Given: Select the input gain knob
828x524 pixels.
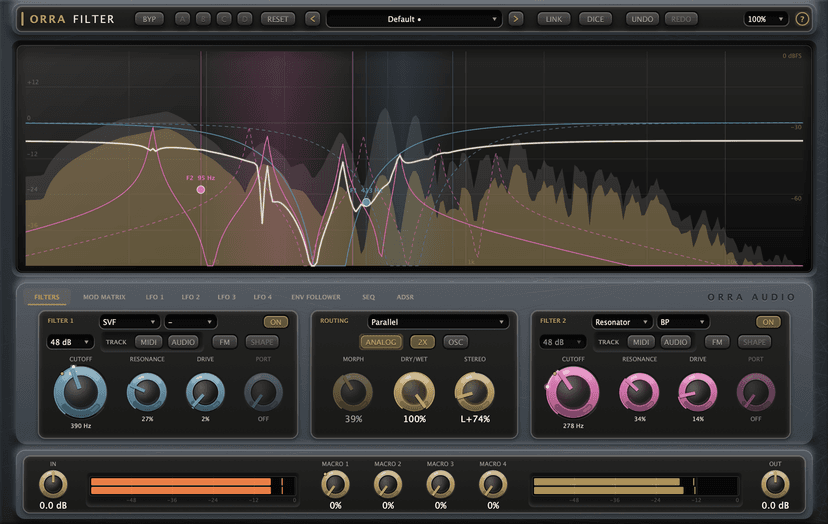Looking at the screenshot, I should [x=53, y=484].
